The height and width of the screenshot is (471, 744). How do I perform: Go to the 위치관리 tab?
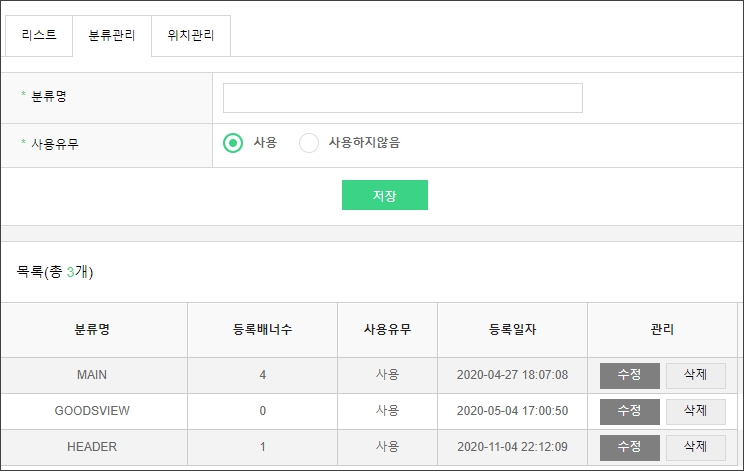(x=191, y=35)
